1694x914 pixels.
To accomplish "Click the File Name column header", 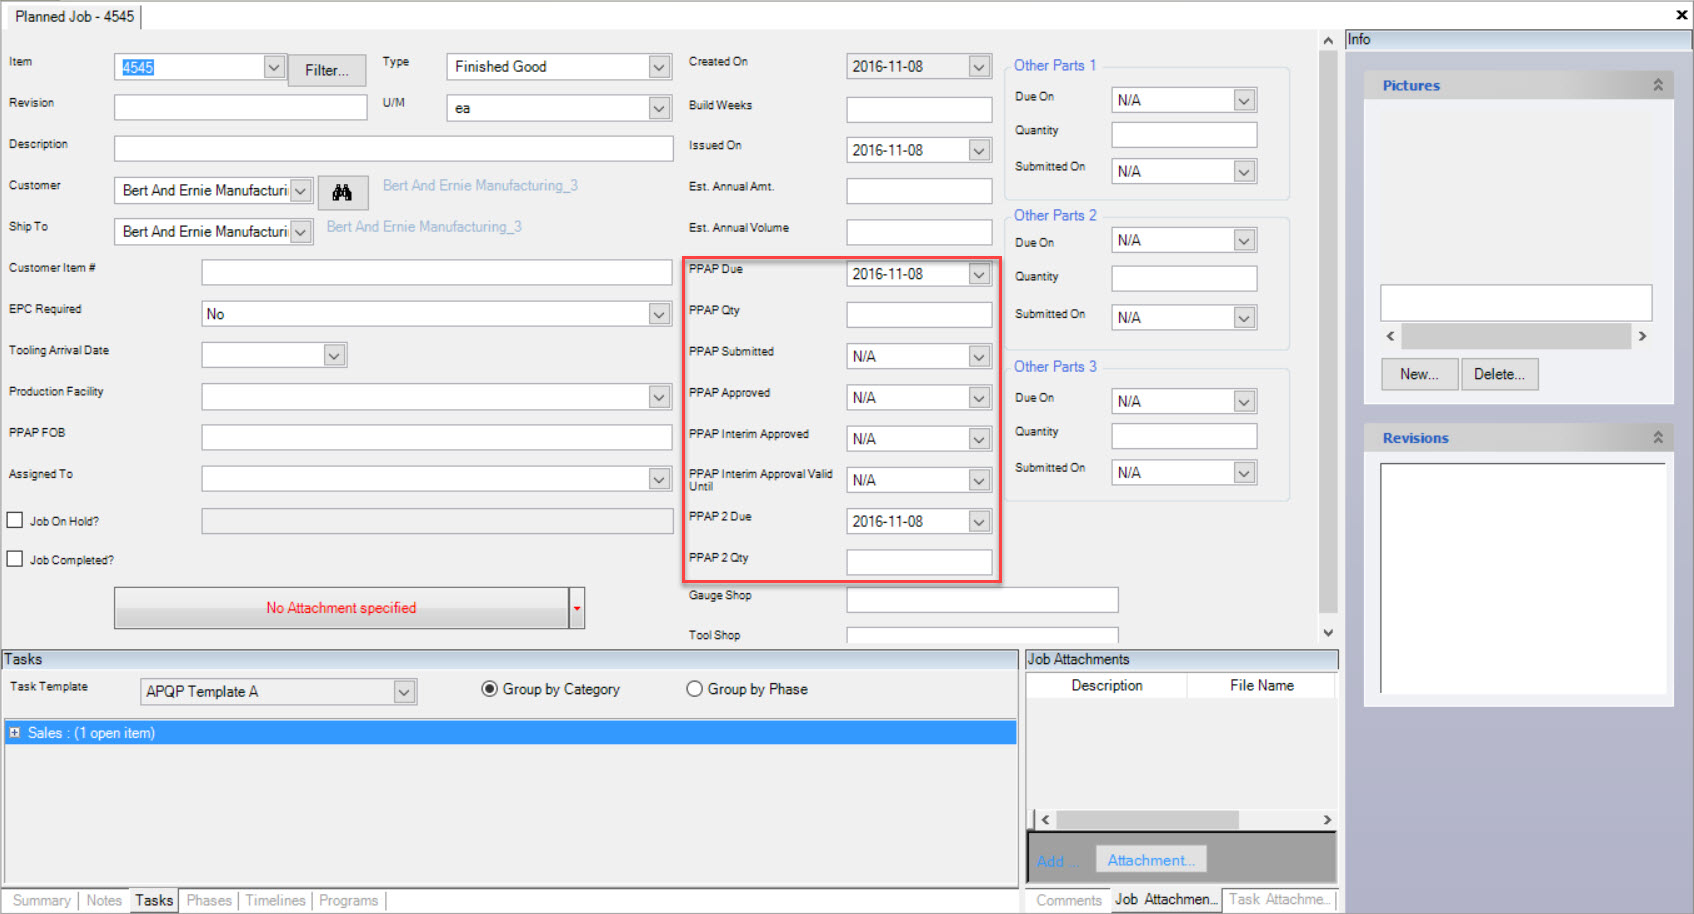I will point(1261,686).
